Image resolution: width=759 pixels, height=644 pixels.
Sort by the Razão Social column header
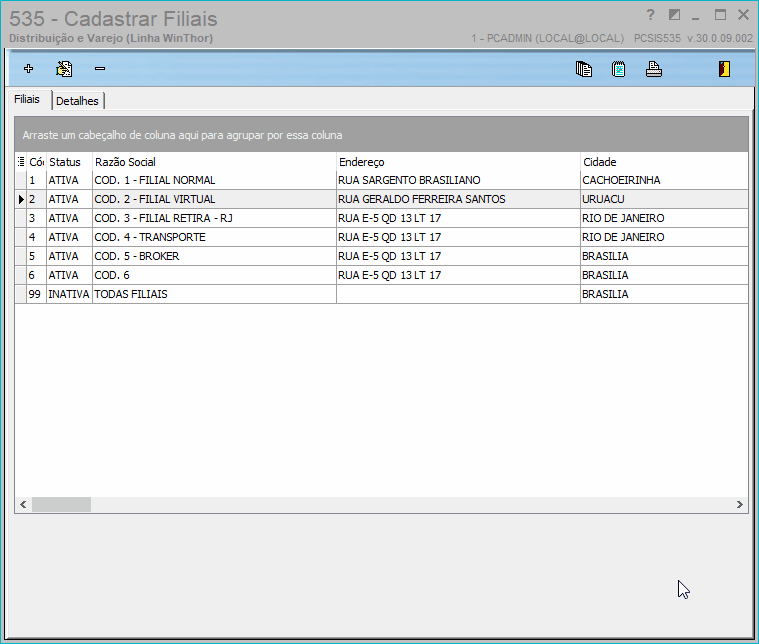(x=214, y=162)
